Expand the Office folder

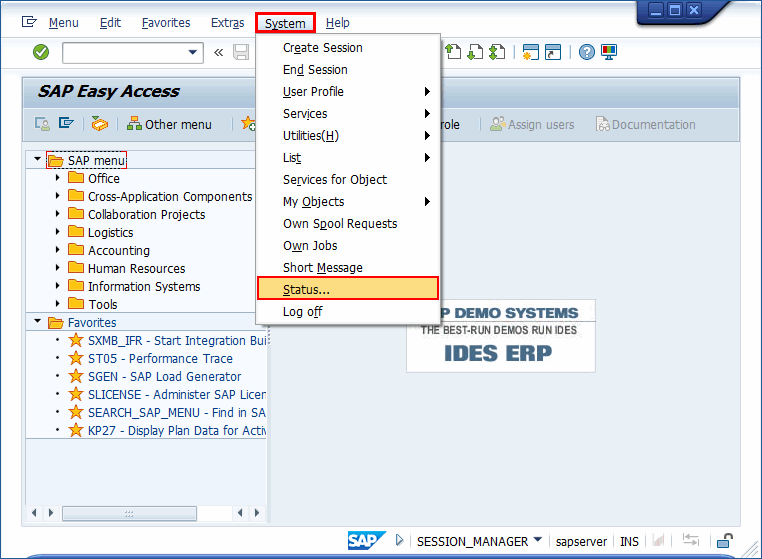point(57,177)
